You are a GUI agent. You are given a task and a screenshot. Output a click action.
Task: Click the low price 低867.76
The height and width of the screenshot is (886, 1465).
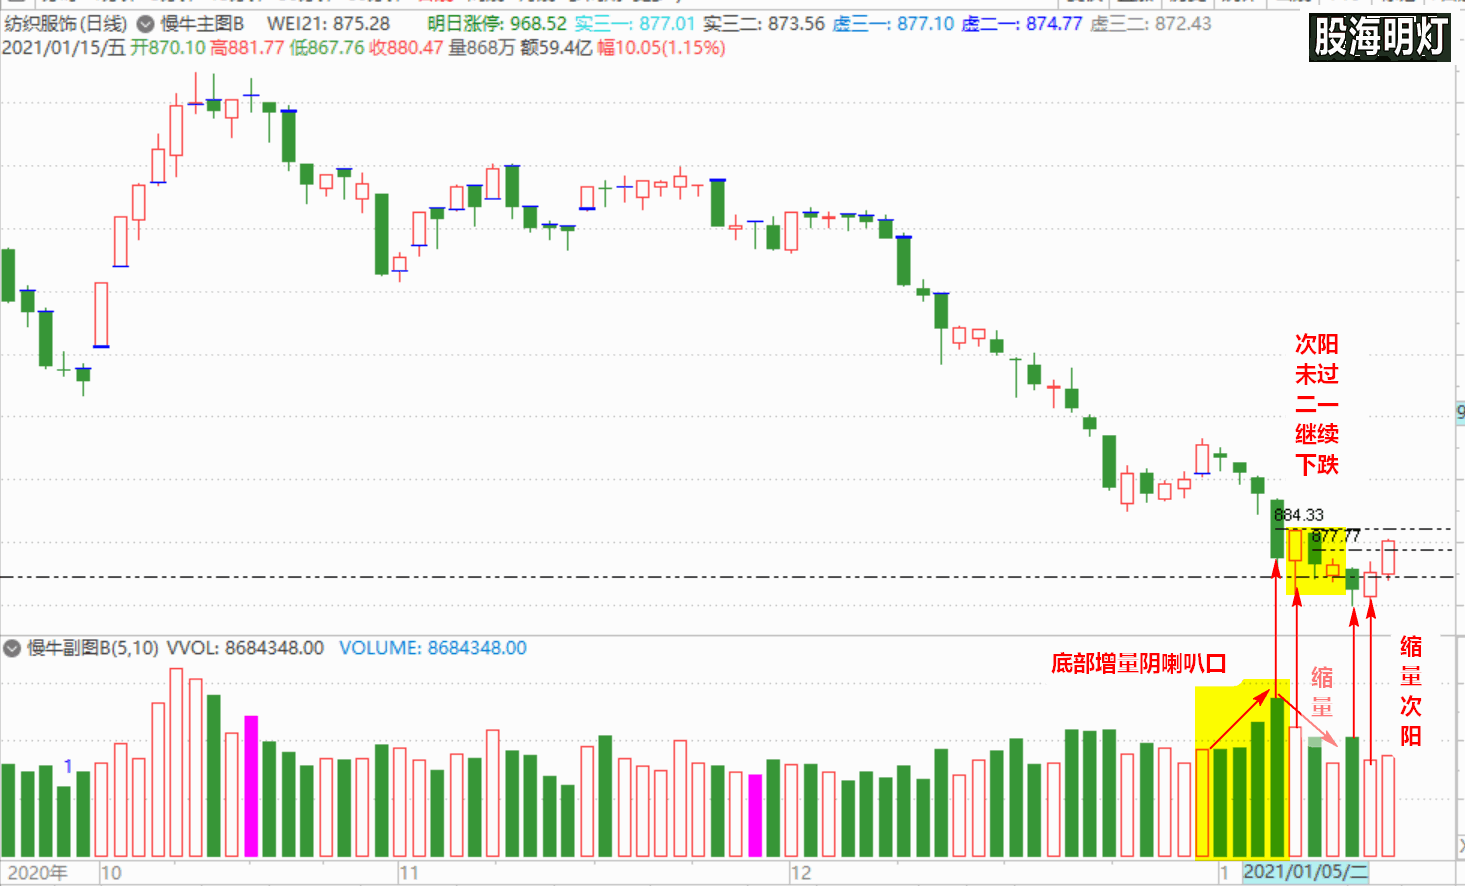coord(327,48)
